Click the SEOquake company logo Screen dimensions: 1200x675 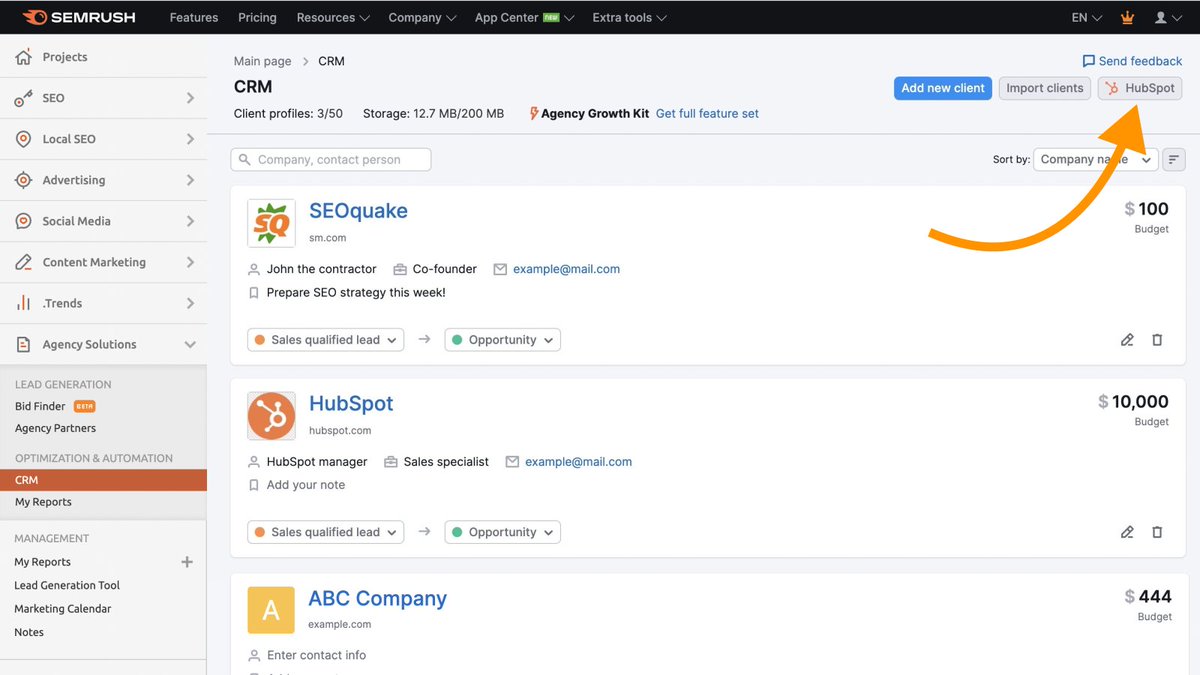click(271, 223)
